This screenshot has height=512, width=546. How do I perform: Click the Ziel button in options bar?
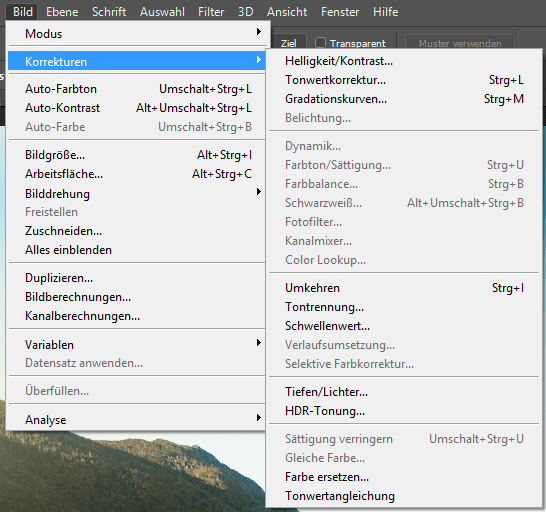pos(288,44)
